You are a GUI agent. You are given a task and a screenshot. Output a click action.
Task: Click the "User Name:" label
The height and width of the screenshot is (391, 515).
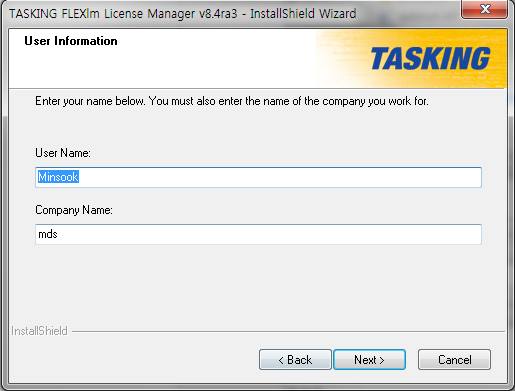pyautogui.click(x=63, y=153)
